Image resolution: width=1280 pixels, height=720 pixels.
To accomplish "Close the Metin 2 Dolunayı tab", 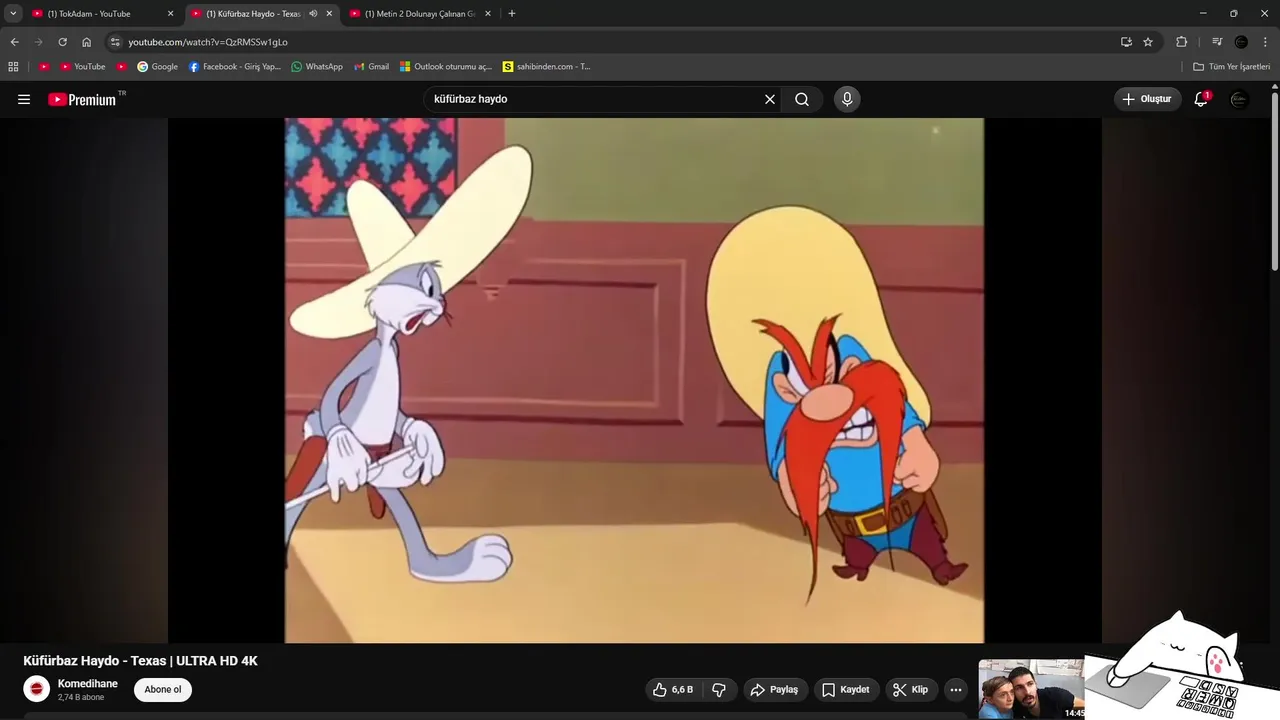I will [488, 14].
